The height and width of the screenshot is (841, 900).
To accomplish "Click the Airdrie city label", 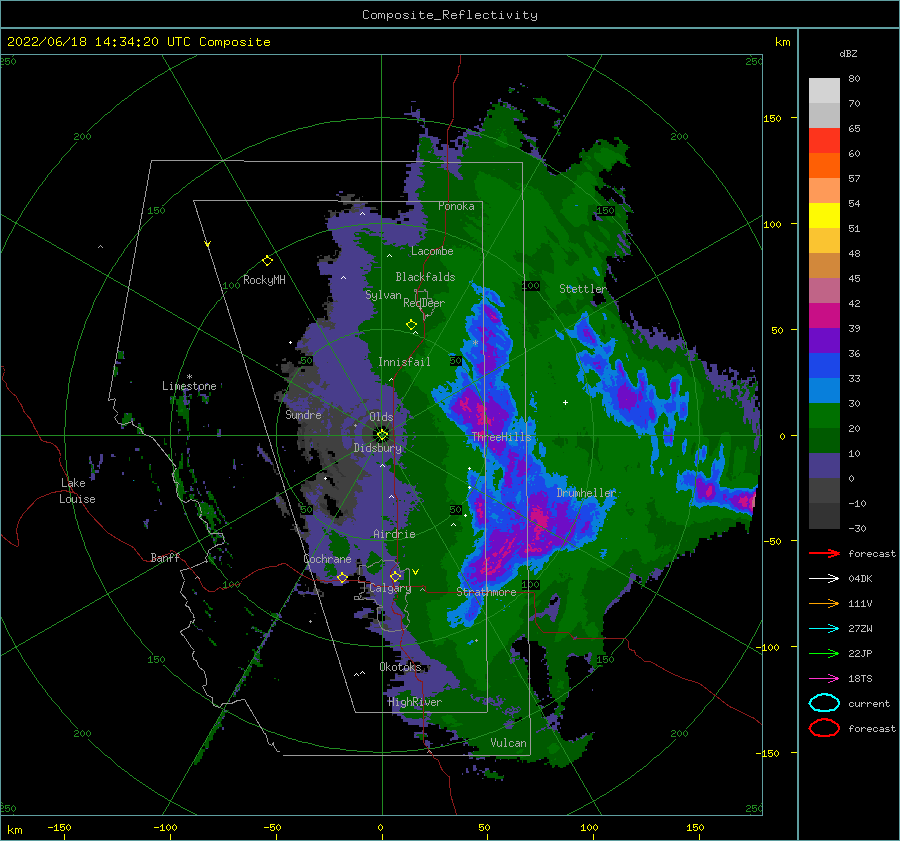I will tap(394, 534).
